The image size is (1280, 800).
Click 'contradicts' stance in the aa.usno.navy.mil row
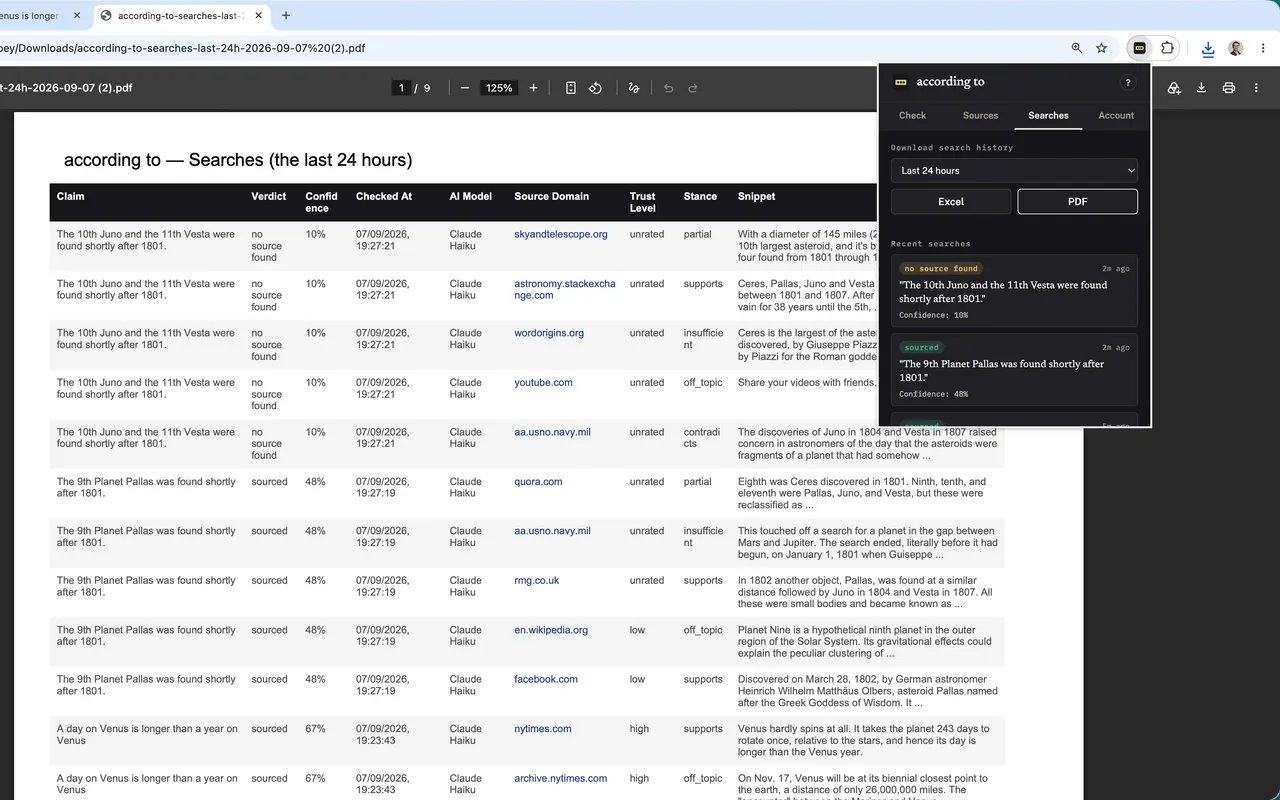702,438
